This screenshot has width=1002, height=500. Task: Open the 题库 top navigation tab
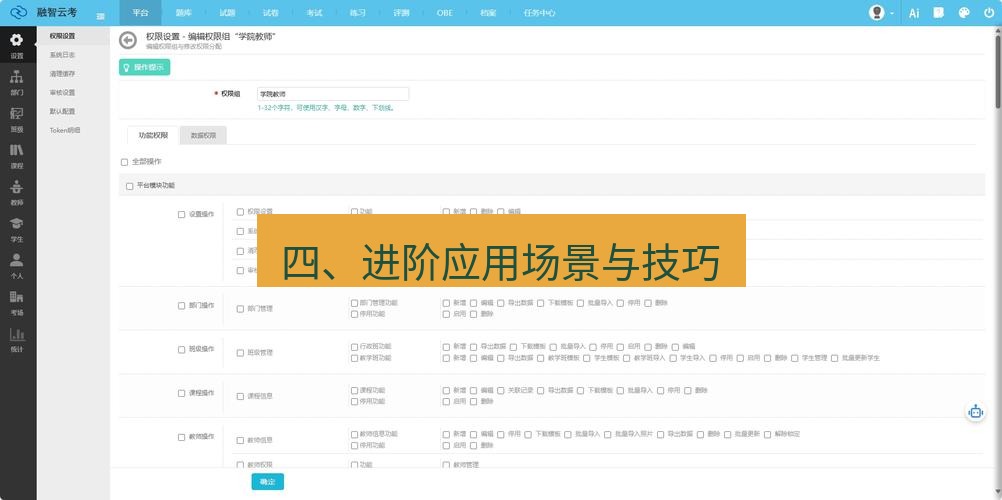coord(184,13)
